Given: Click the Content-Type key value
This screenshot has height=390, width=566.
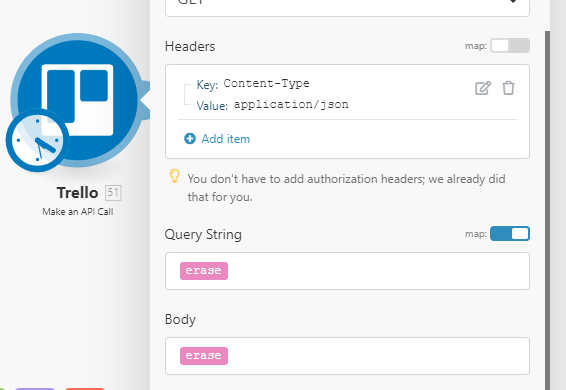Looking at the screenshot, I should tap(266, 83).
